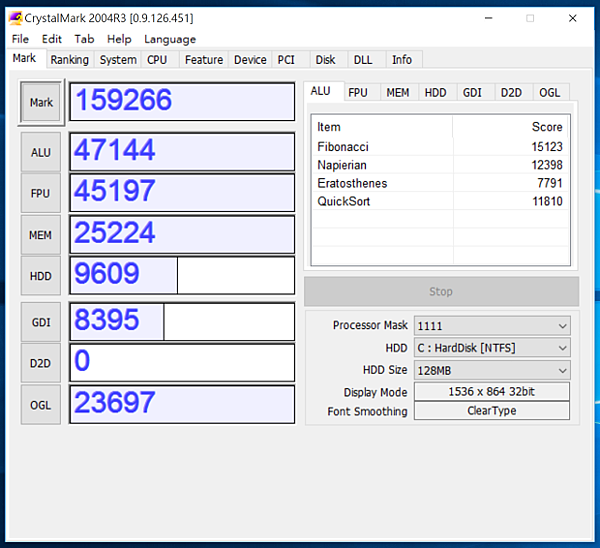Minimize the CrystalMark window

coord(489,18)
